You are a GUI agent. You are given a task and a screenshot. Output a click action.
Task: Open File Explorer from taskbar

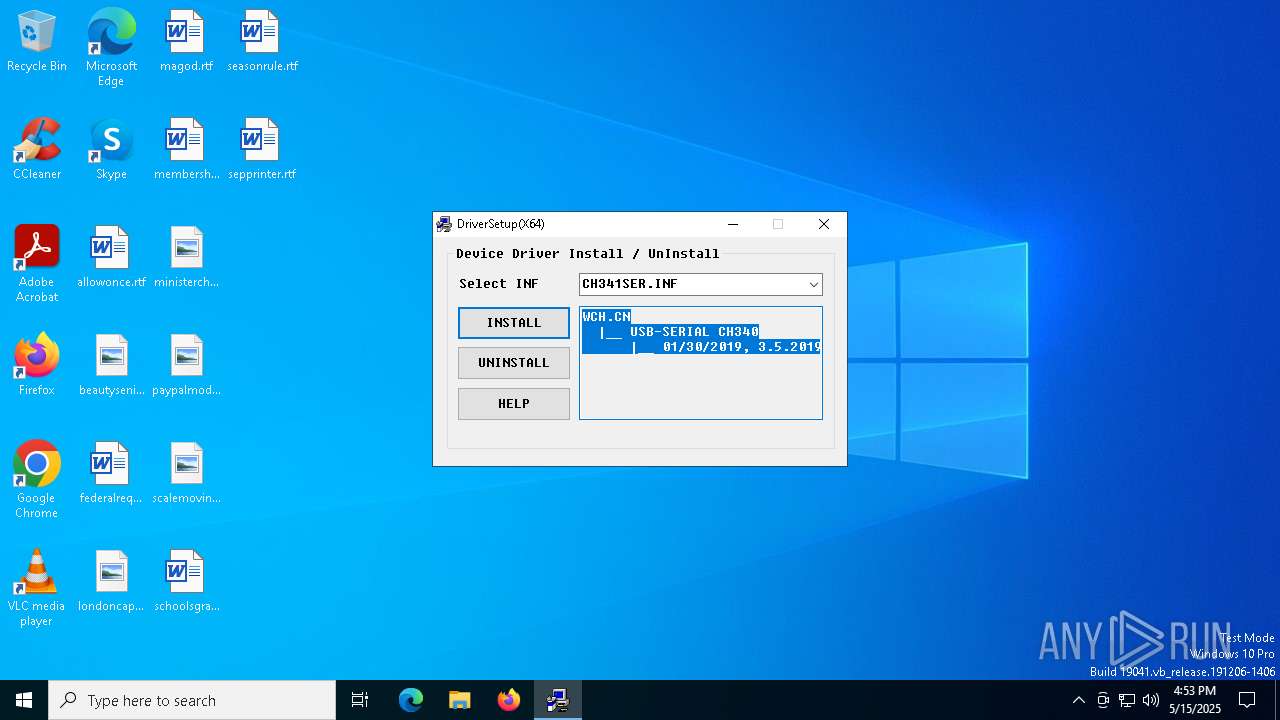459,700
